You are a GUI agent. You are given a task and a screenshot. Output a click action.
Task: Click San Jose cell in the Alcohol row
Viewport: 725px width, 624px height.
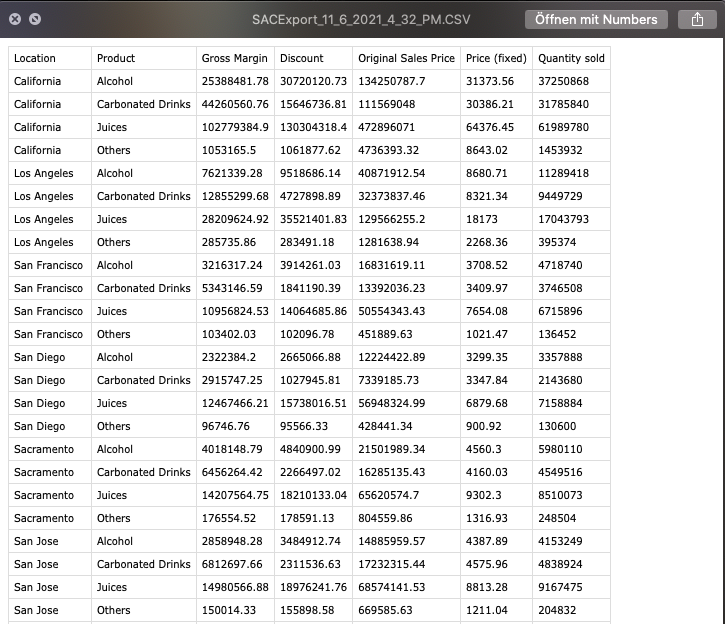tap(36, 541)
